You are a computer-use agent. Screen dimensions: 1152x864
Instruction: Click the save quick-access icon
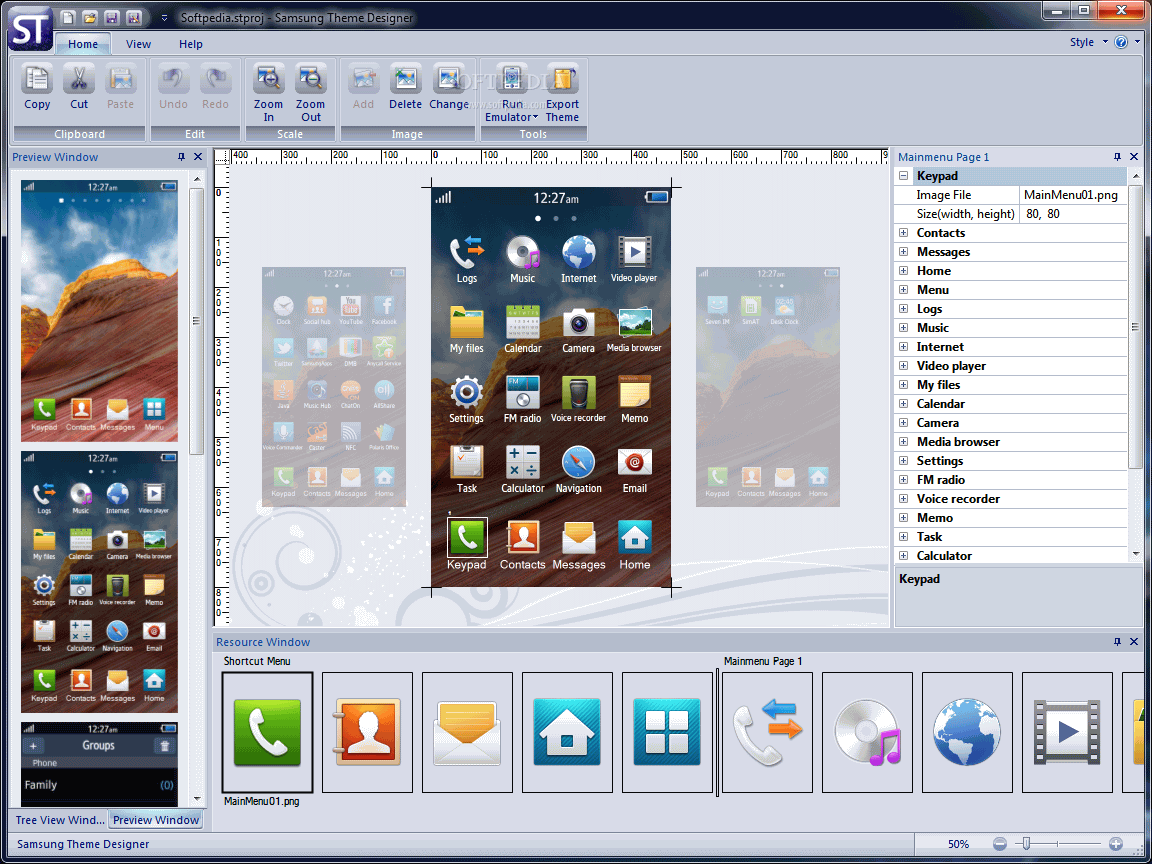click(x=111, y=17)
